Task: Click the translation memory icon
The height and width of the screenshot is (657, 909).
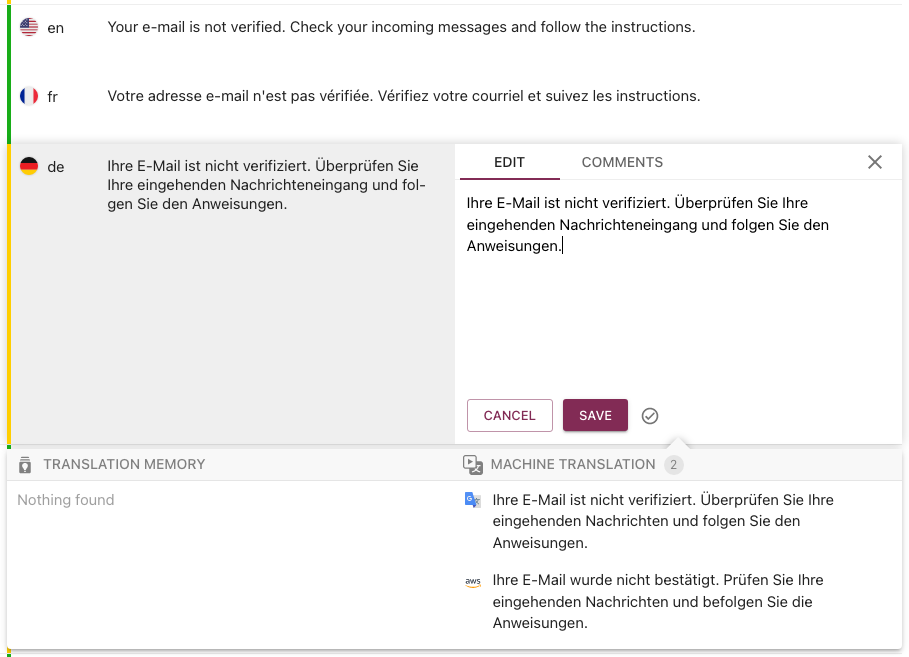Action: coord(25,464)
